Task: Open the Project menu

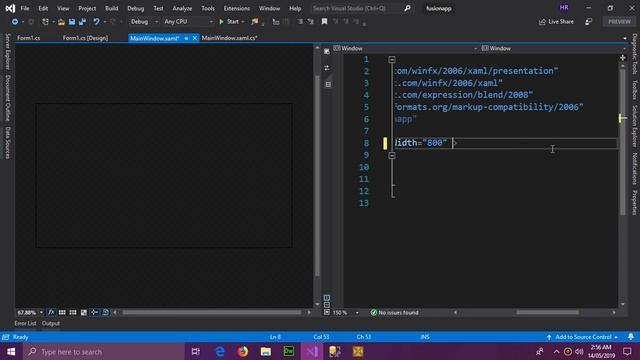Action: pos(87,8)
